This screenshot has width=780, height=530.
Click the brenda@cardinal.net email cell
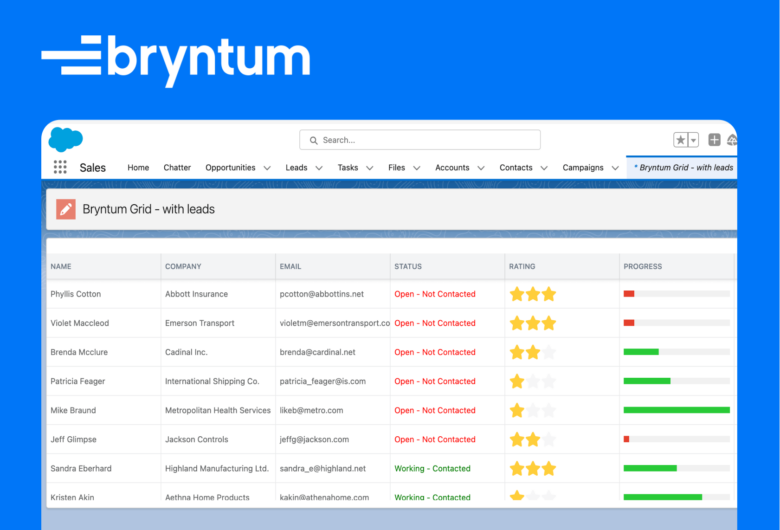tap(333, 352)
